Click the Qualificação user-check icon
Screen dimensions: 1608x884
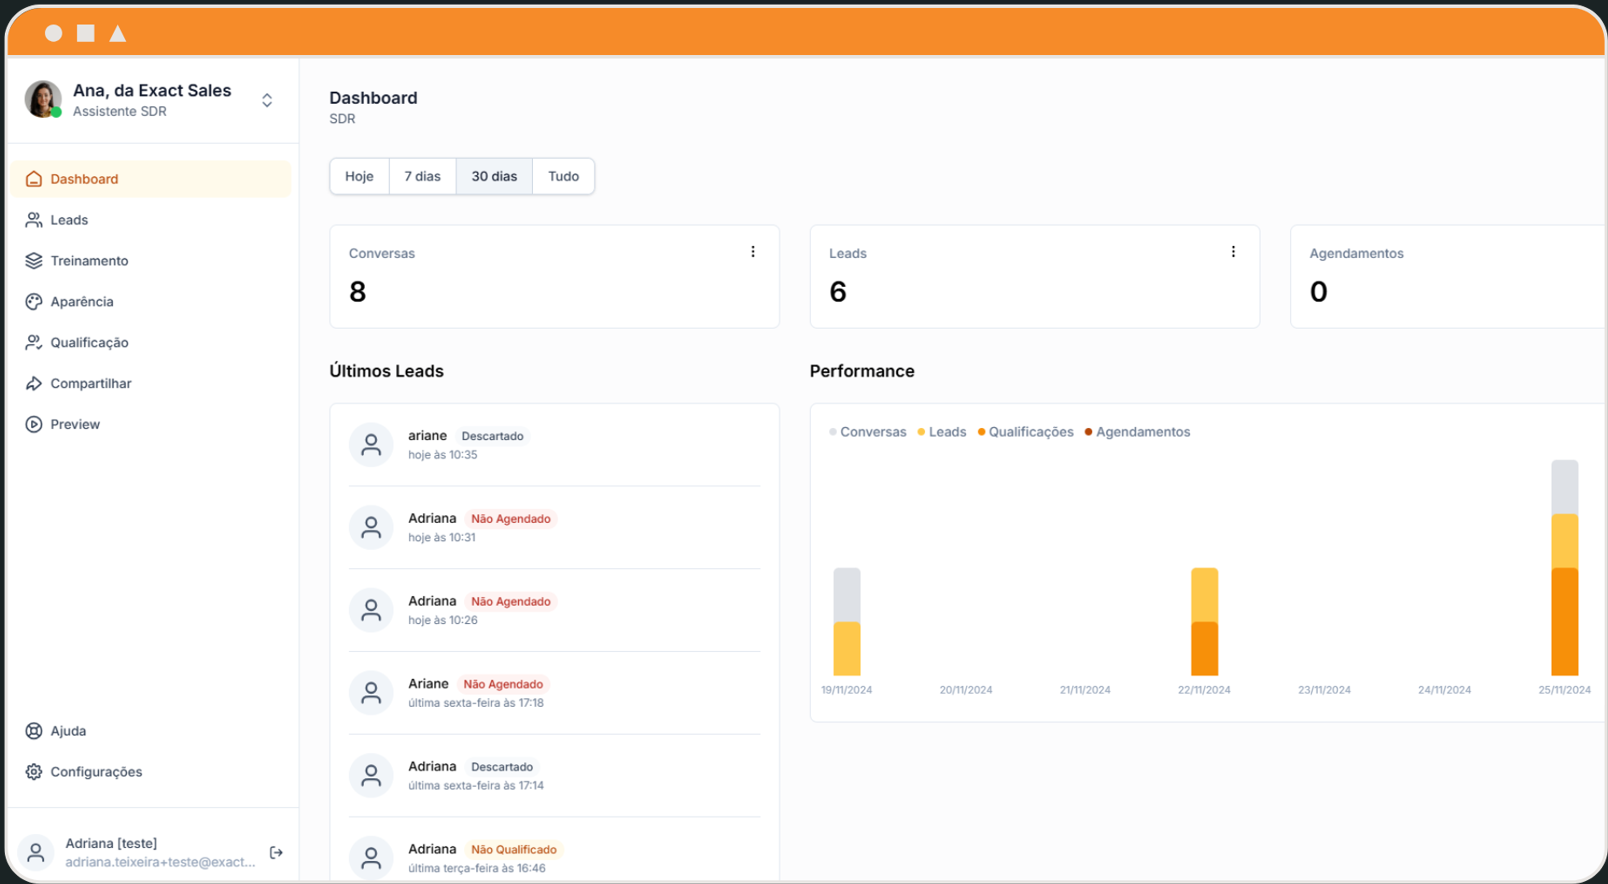coord(34,343)
